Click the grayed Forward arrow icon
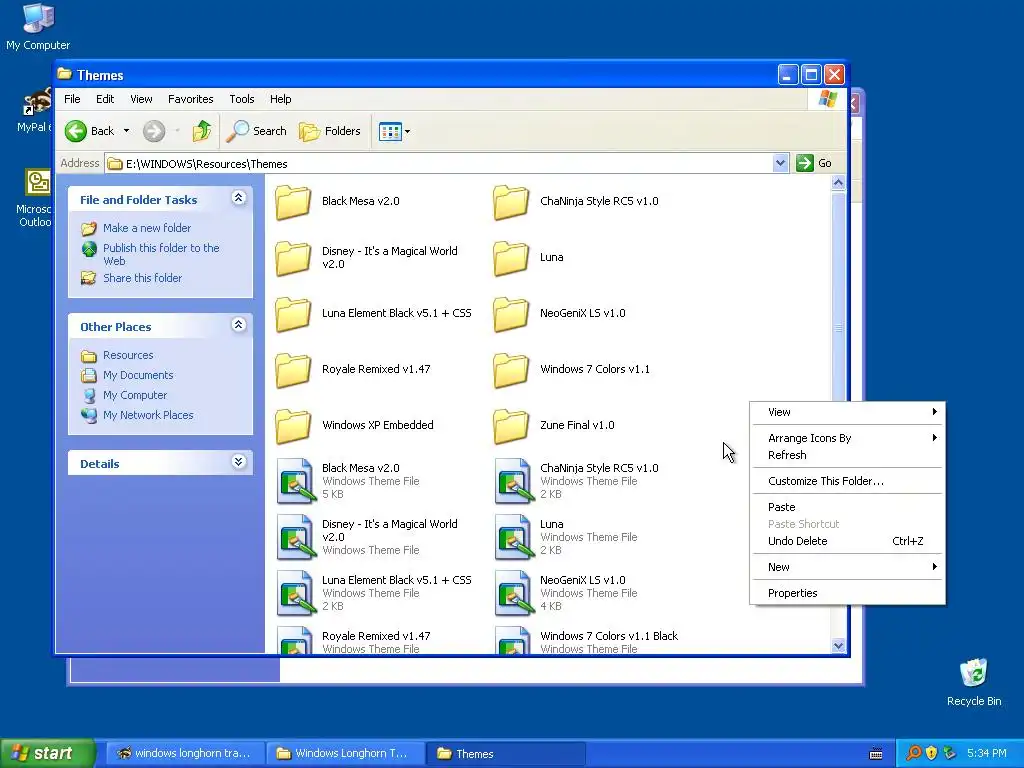Image resolution: width=1024 pixels, height=768 pixels. [154, 131]
